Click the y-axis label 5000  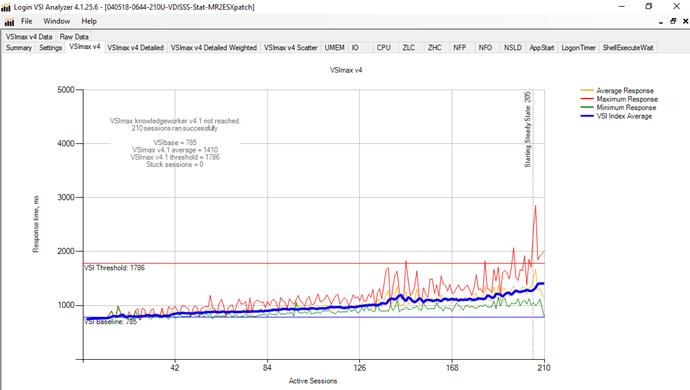tap(66, 90)
